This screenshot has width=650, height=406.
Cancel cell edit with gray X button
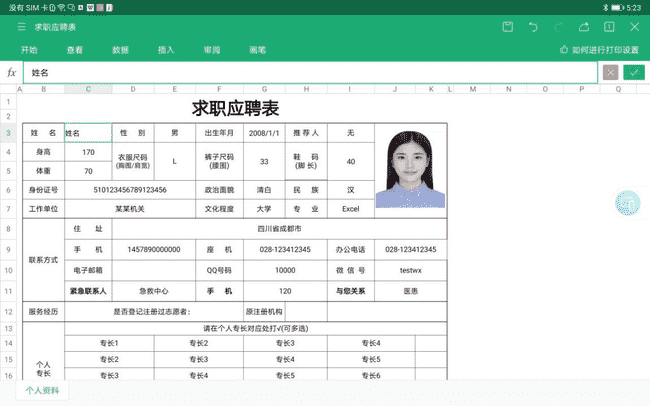610,73
